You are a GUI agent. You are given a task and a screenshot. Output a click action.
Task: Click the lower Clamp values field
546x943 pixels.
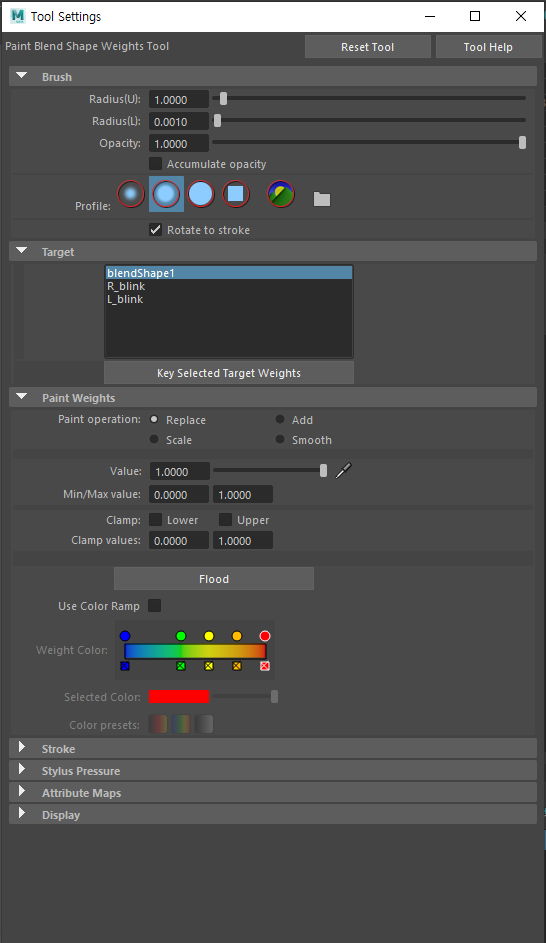click(179, 540)
